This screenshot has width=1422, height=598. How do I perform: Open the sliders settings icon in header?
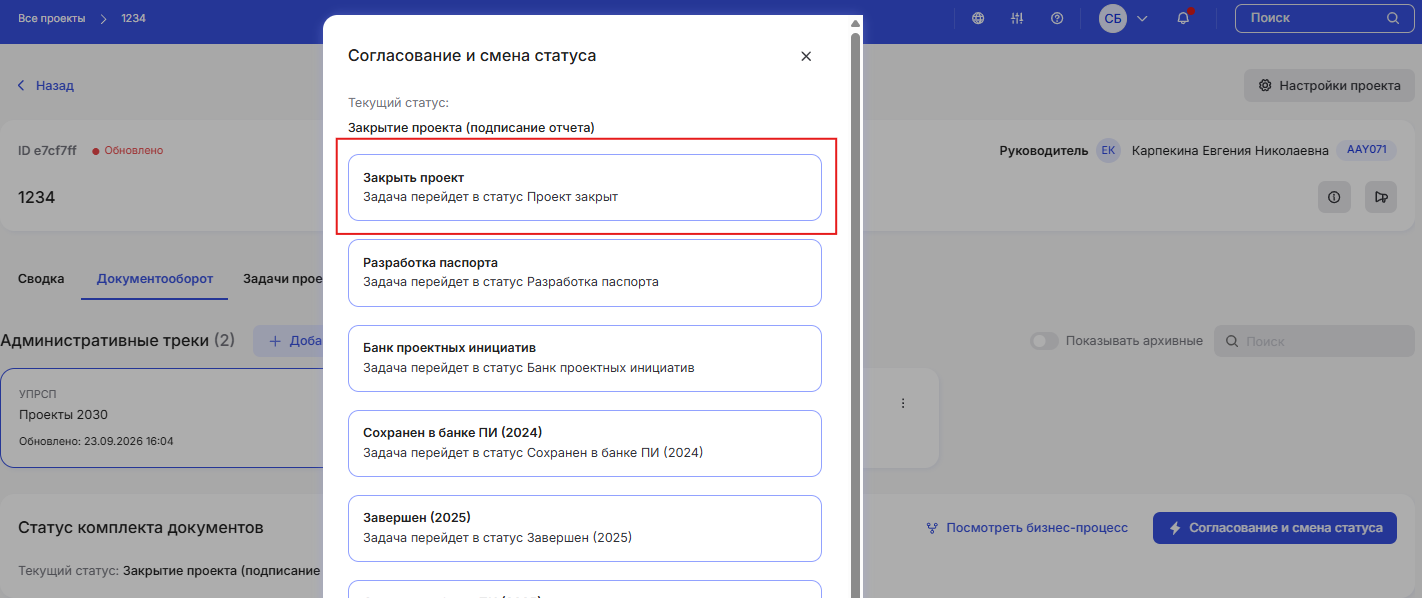coord(1018,18)
